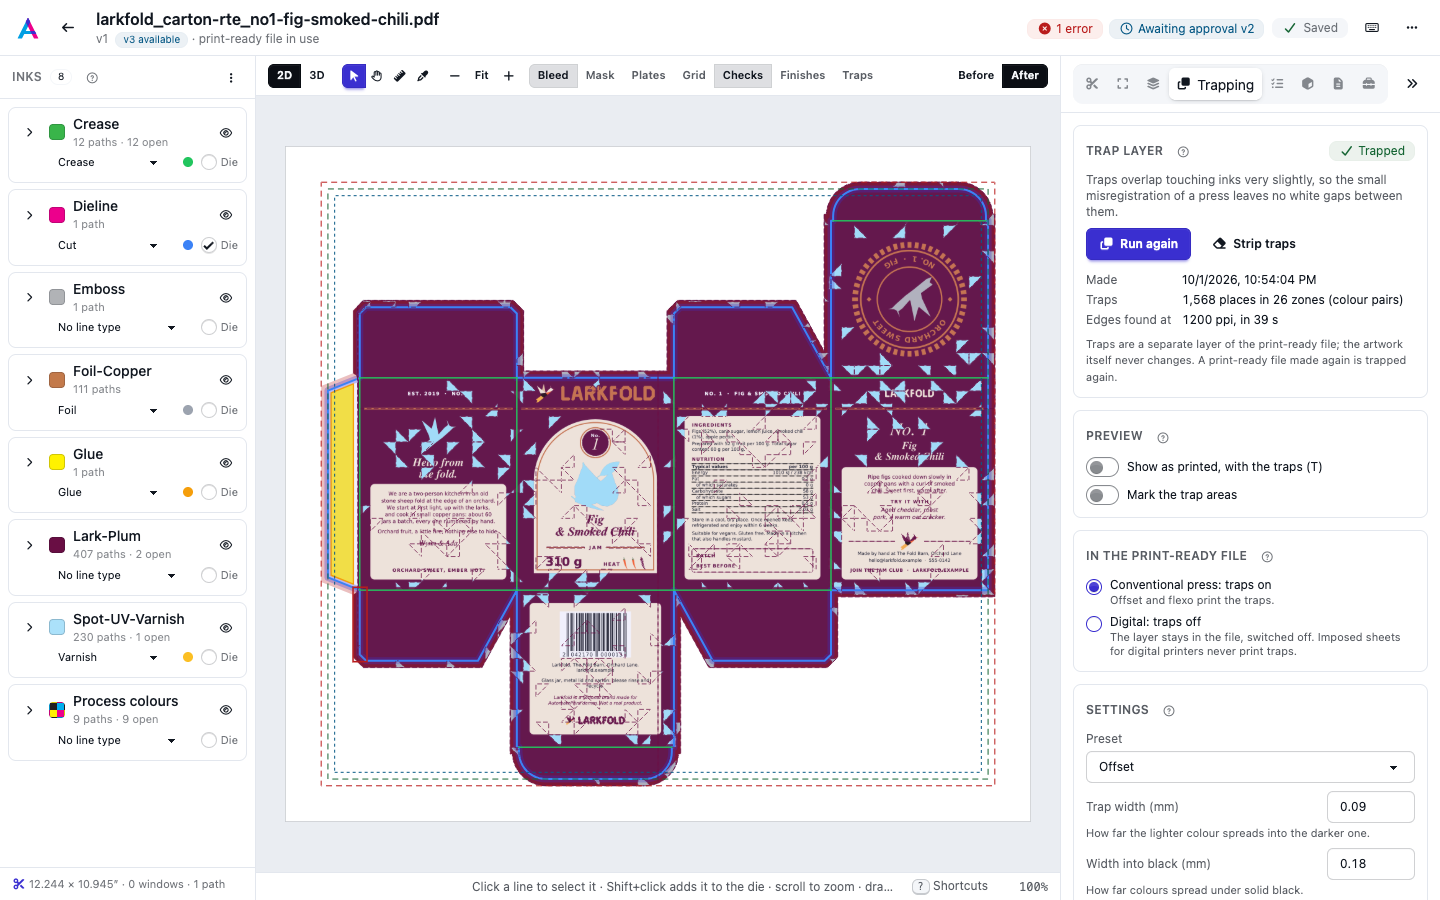Enable Mark the trap areas toggle
This screenshot has height=900, width=1440.
[1102, 495]
